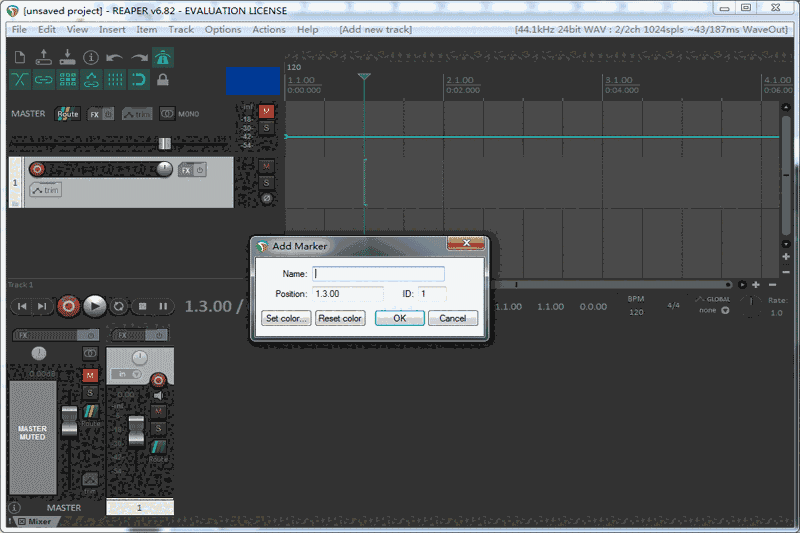Toggle Solo on track 1
This screenshot has height=533, width=800.
pos(266,183)
